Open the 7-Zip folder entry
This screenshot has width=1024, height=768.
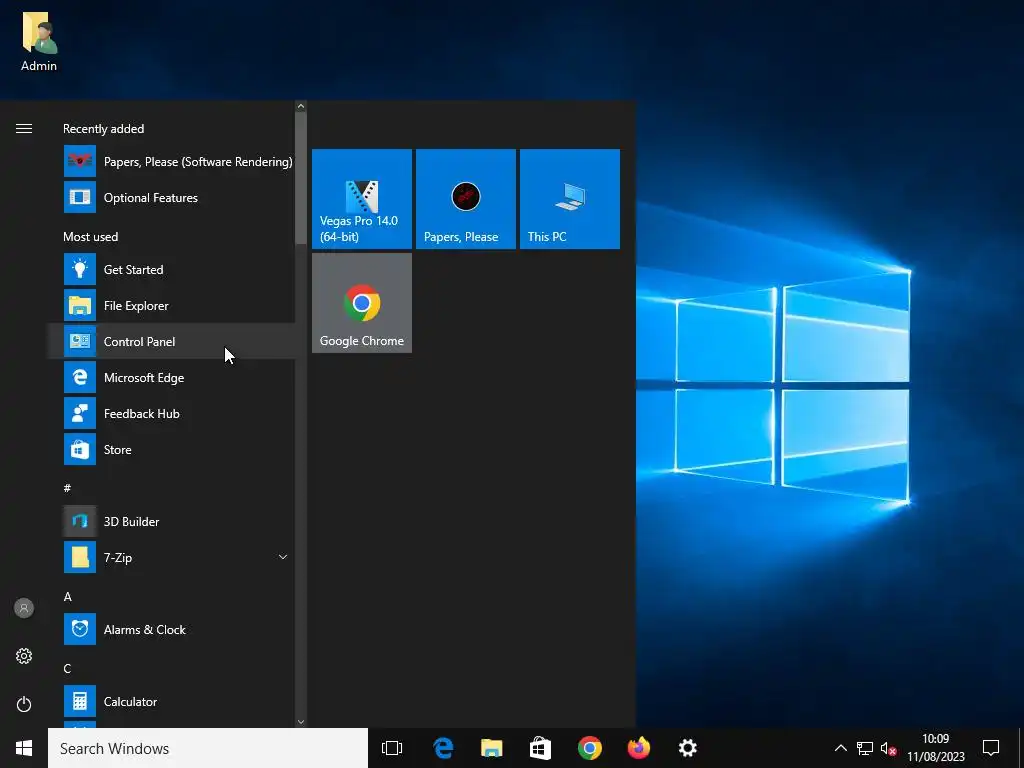[171, 557]
